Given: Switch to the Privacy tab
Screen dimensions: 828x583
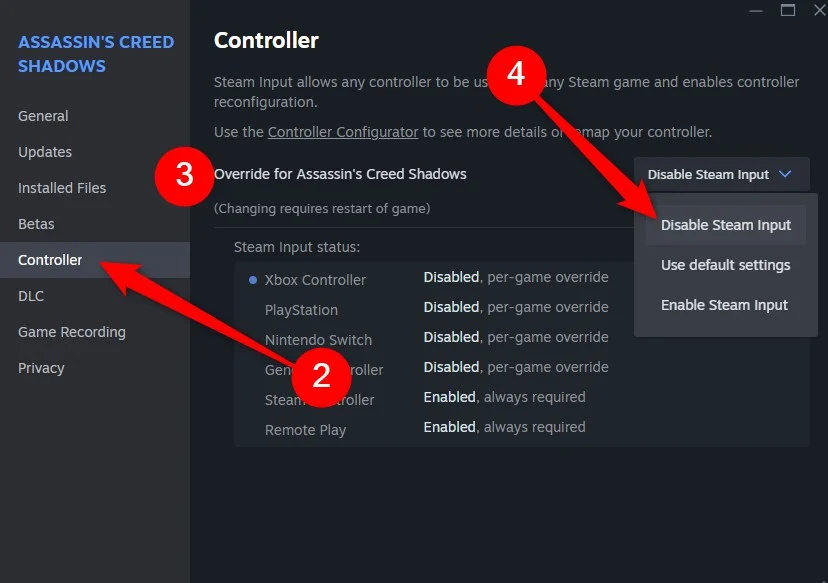Looking at the screenshot, I should pos(41,368).
